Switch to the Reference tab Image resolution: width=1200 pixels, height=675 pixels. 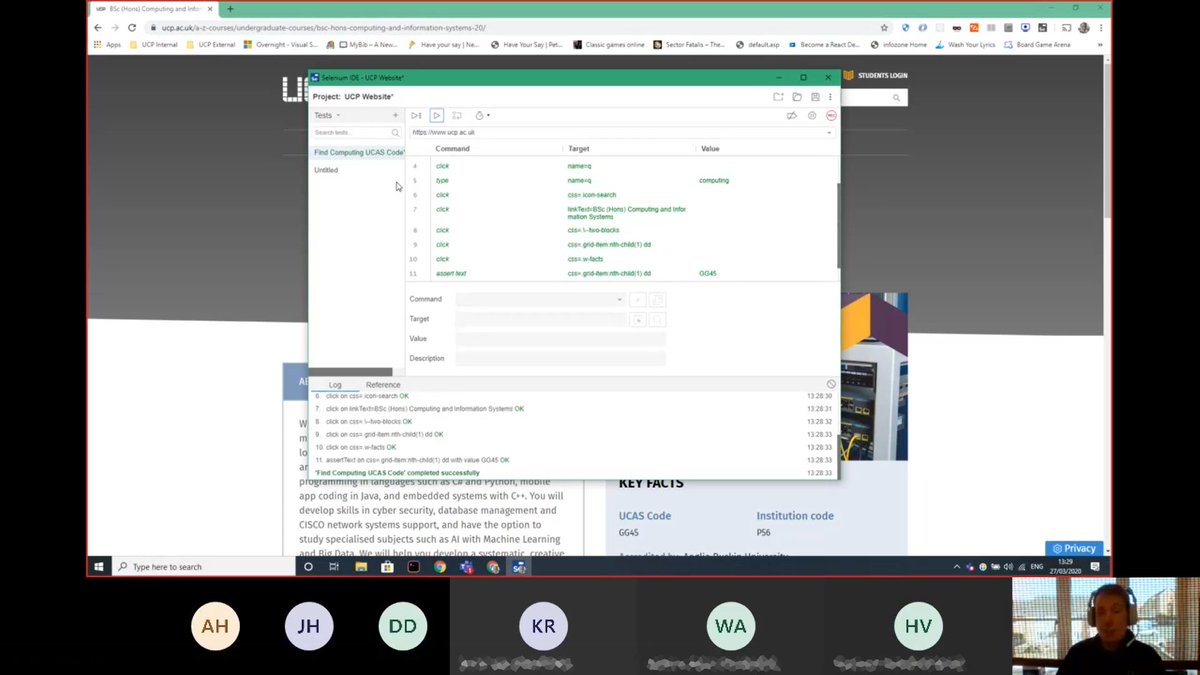(383, 385)
